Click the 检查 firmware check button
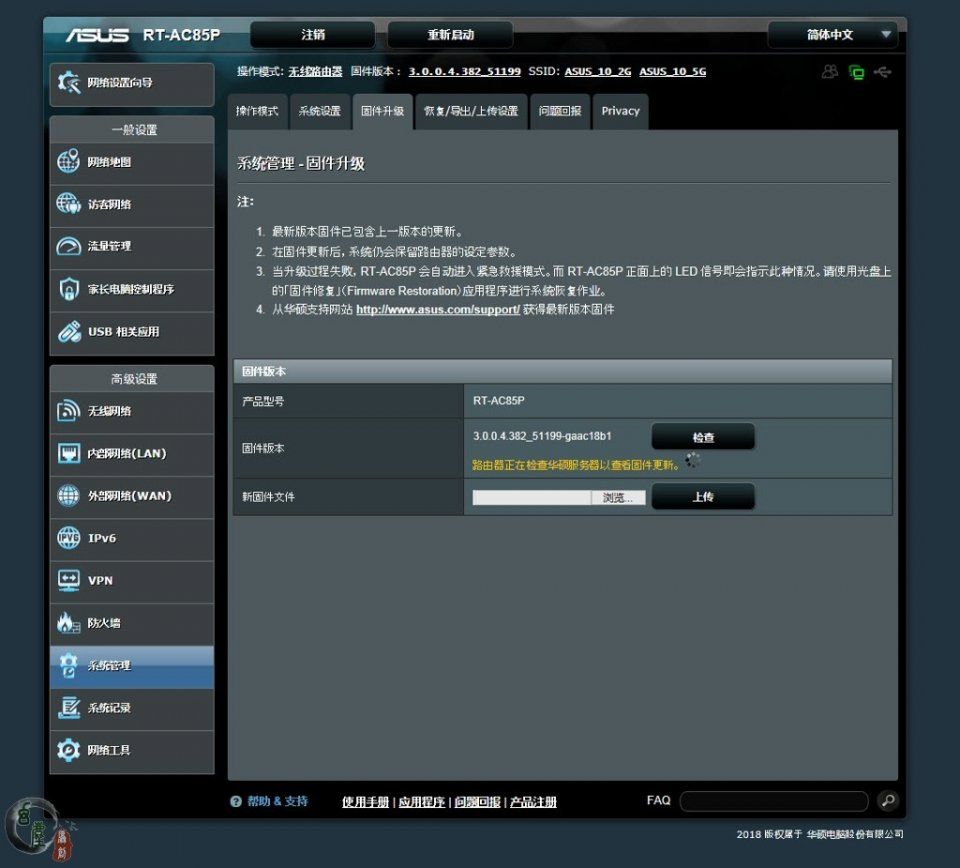The height and width of the screenshot is (868, 960). pyautogui.click(x=703, y=438)
